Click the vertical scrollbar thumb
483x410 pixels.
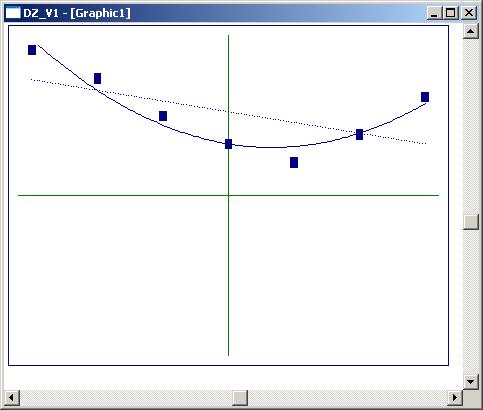click(x=471, y=222)
